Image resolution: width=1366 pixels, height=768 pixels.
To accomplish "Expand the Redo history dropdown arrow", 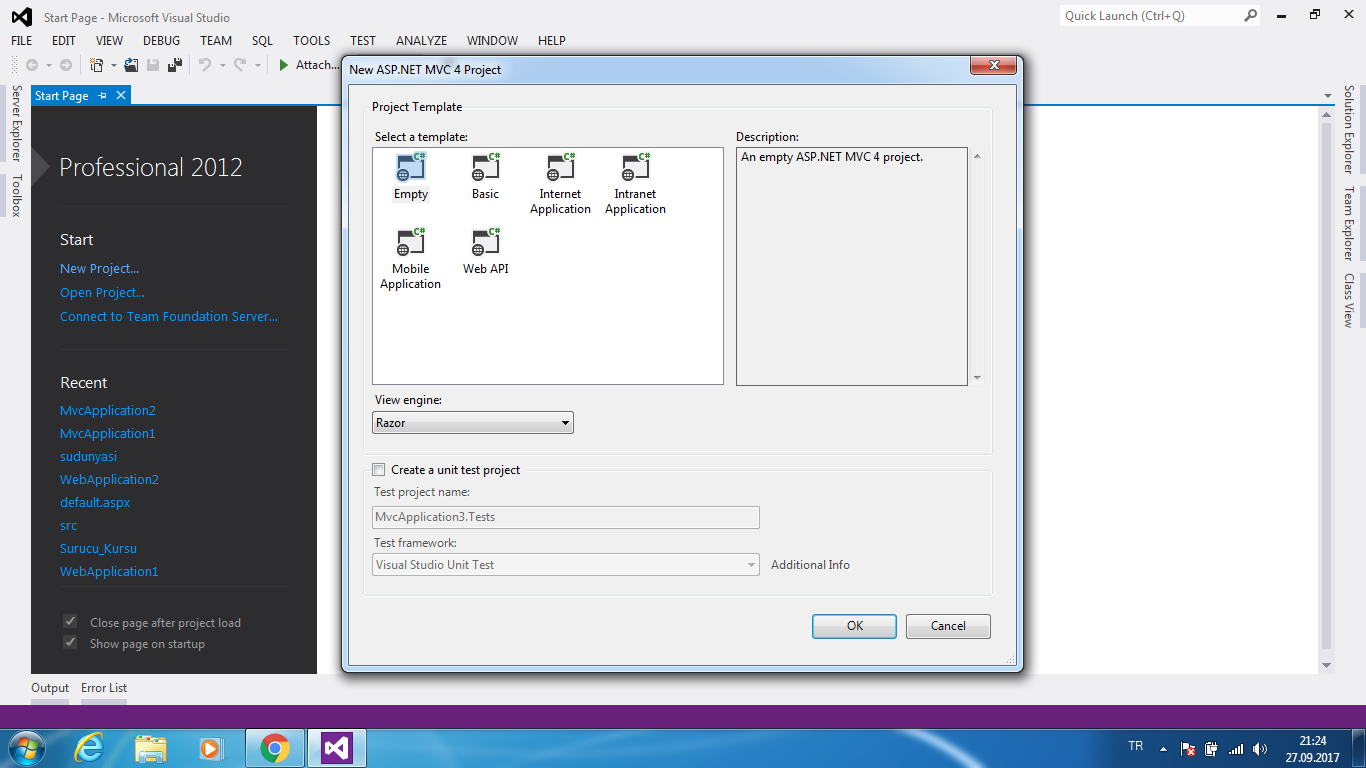I will pyautogui.click(x=257, y=65).
